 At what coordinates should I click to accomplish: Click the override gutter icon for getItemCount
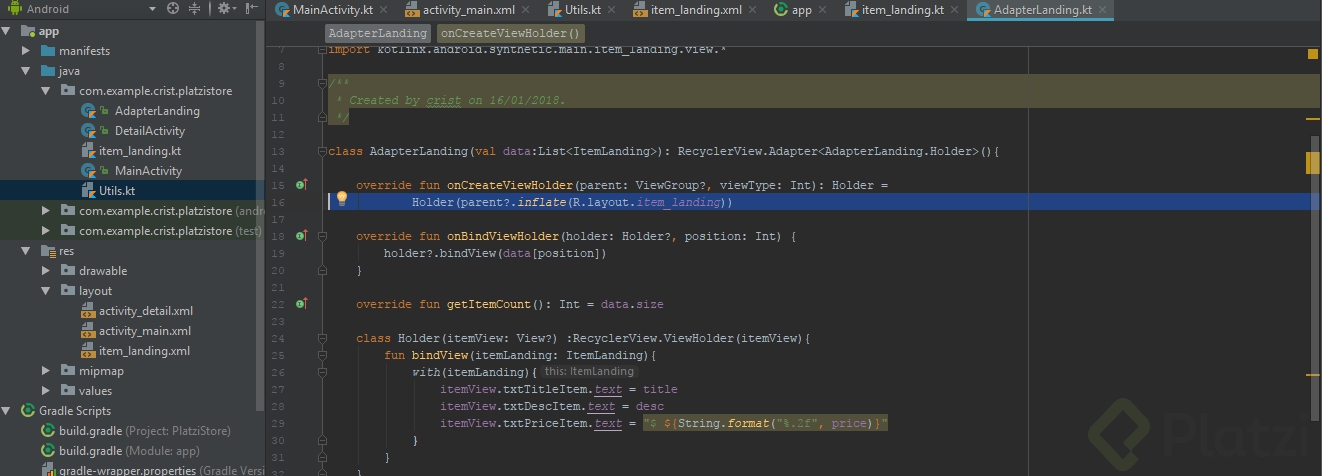coord(301,304)
